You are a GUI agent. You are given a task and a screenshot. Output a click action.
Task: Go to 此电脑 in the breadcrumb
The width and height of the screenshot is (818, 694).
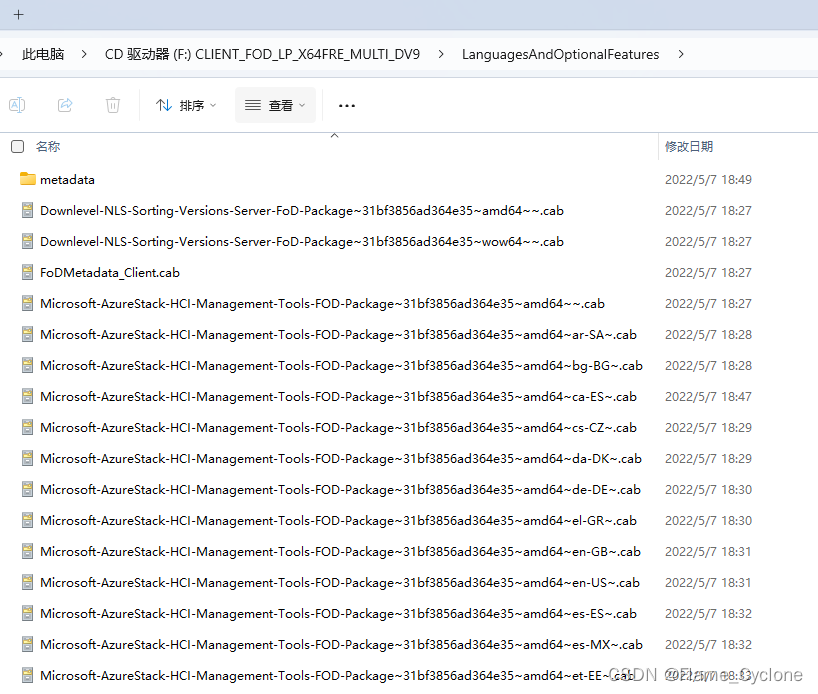pos(43,54)
